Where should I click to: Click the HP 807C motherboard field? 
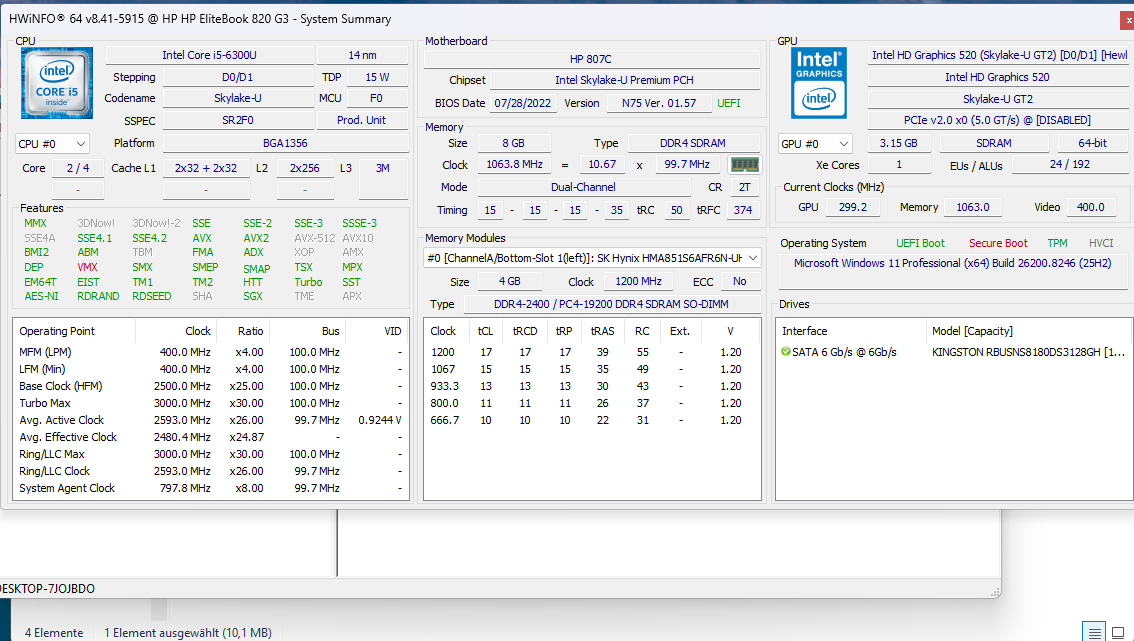click(591, 59)
